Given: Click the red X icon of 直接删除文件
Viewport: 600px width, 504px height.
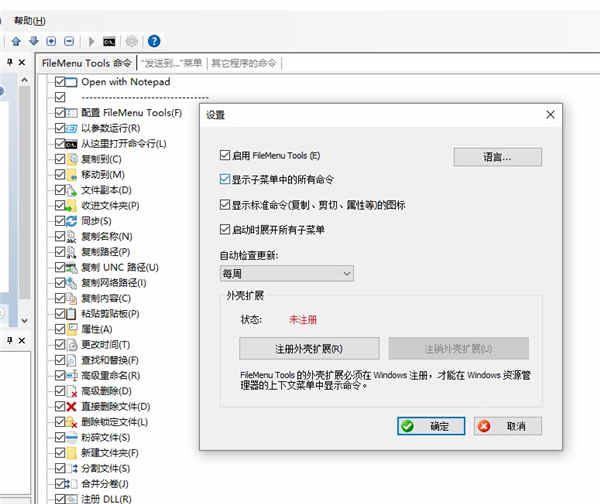Looking at the screenshot, I should 72,406.
